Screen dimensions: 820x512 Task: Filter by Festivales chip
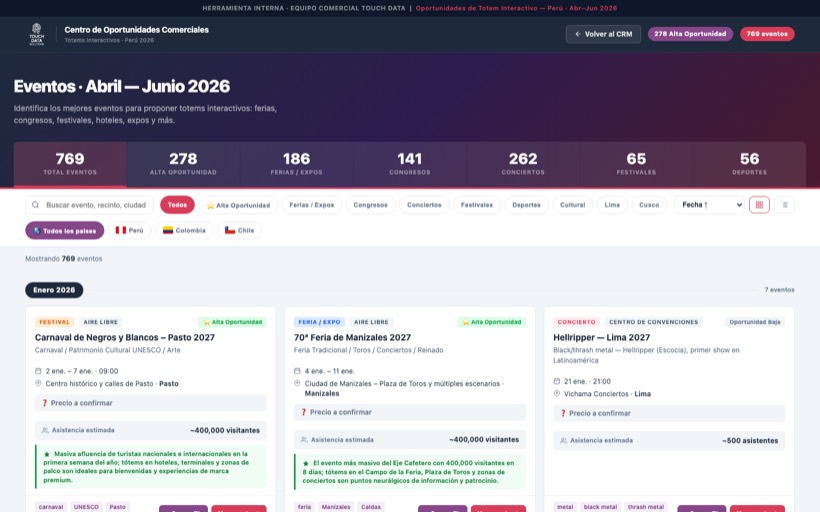(477, 205)
